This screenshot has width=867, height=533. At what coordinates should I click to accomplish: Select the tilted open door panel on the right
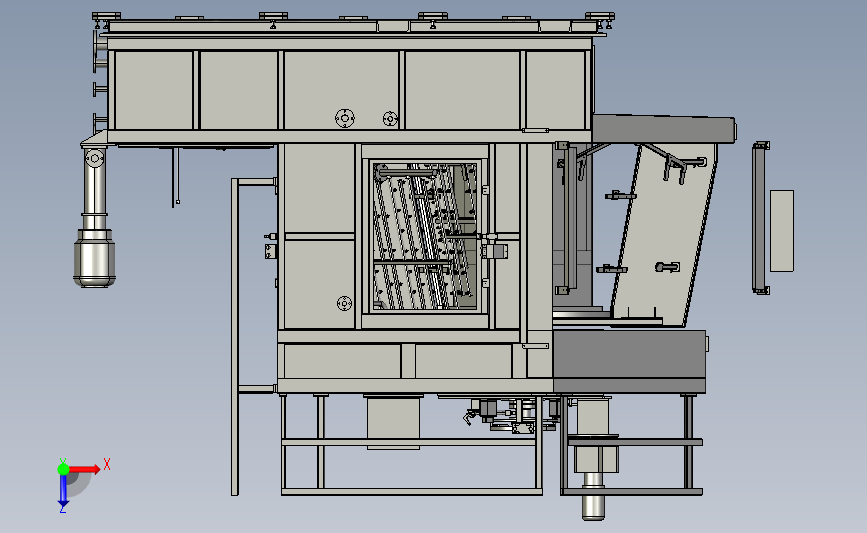point(664,235)
